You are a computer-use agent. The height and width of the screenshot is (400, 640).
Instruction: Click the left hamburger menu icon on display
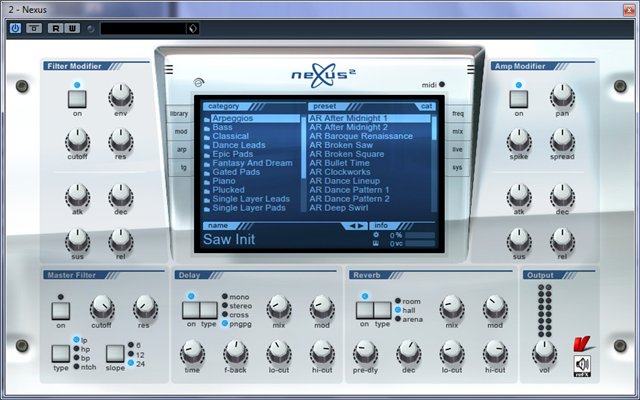pos(169,70)
